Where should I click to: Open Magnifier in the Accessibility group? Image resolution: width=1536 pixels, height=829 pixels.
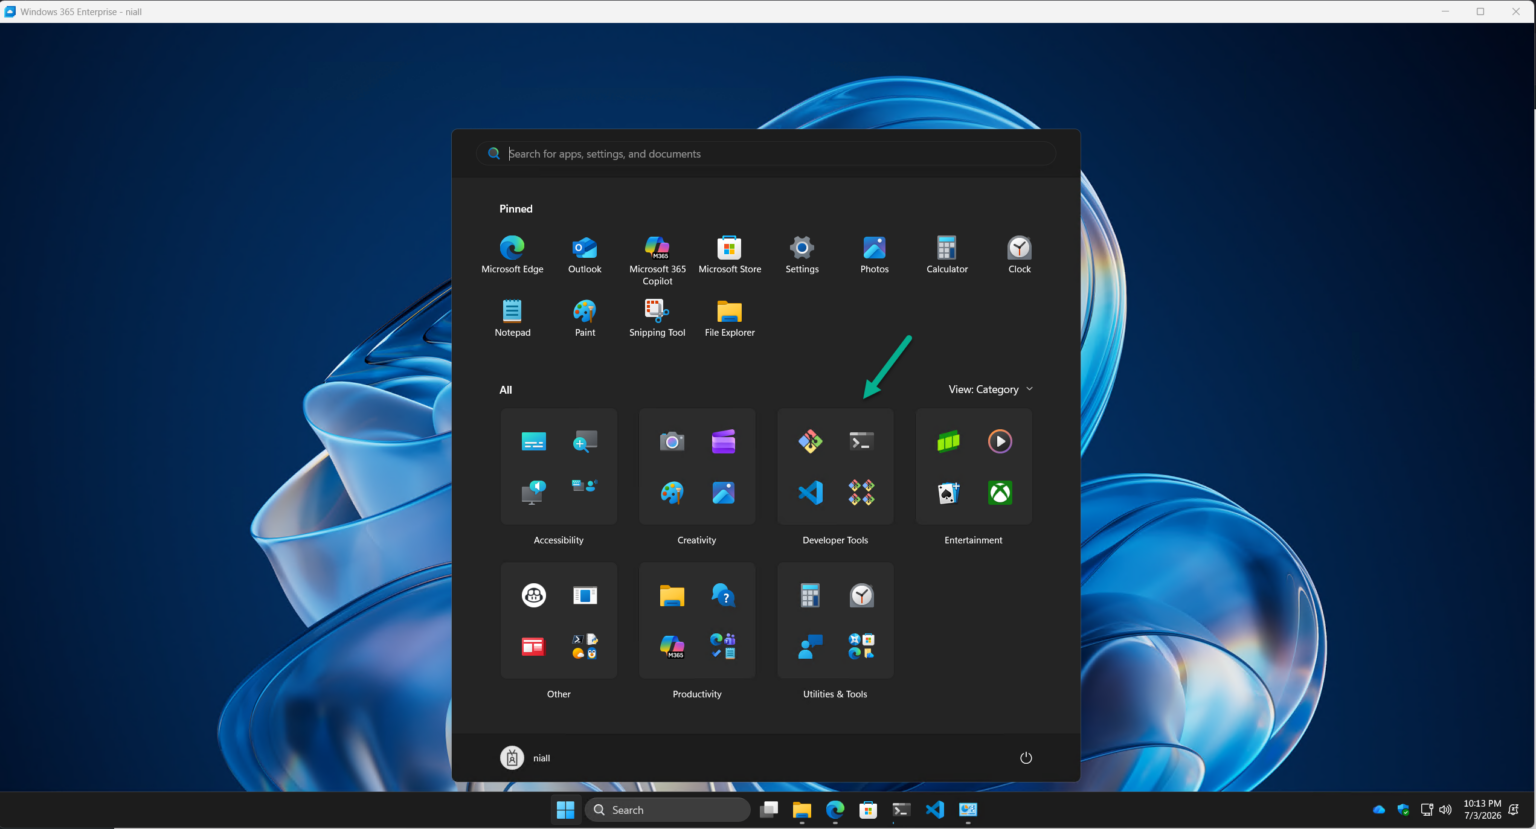click(585, 441)
